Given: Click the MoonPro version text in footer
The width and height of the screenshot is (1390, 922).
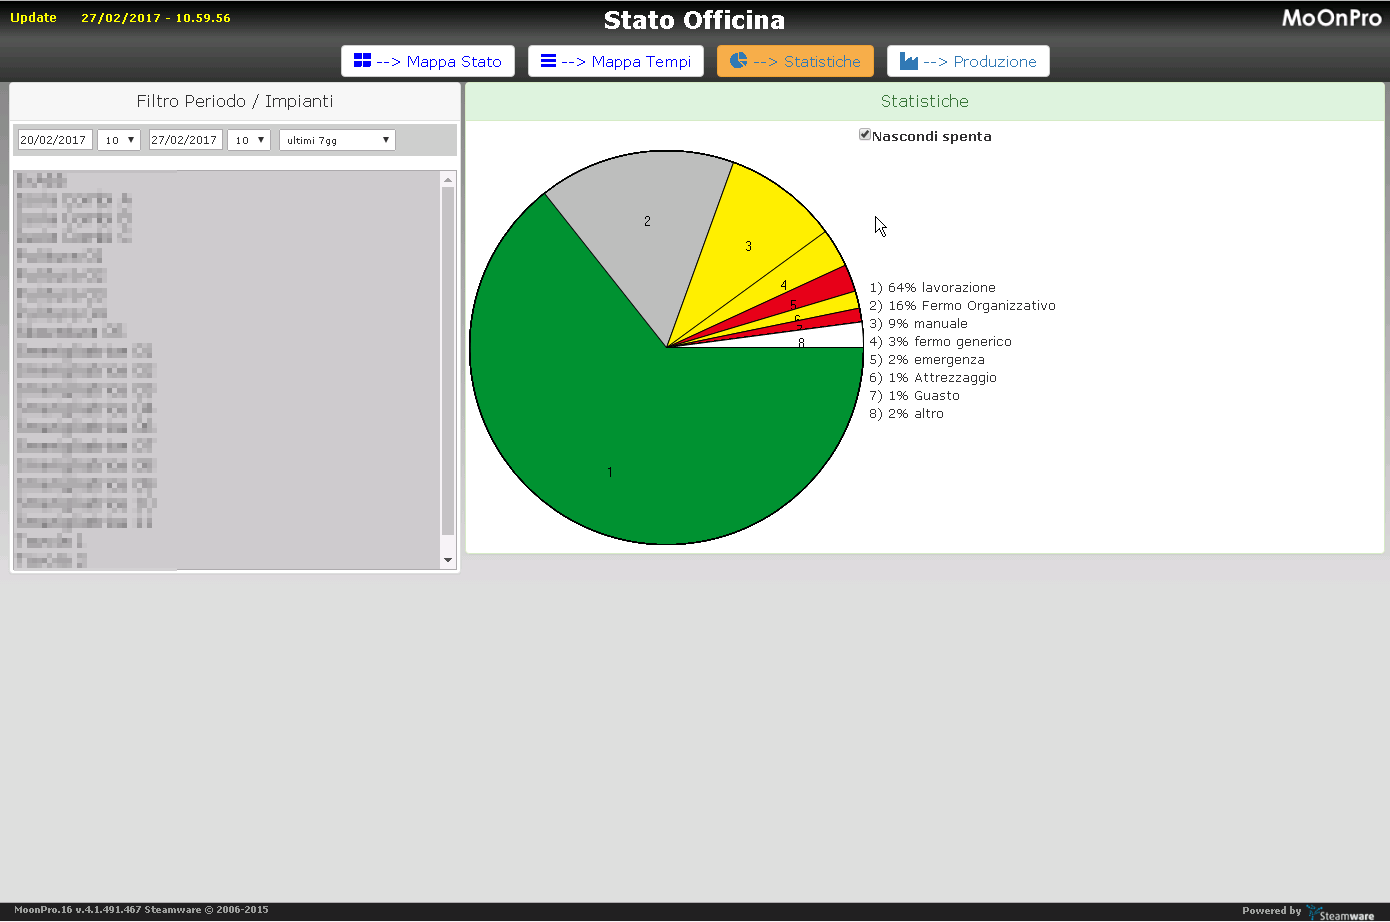Looking at the screenshot, I should click(141, 910).
